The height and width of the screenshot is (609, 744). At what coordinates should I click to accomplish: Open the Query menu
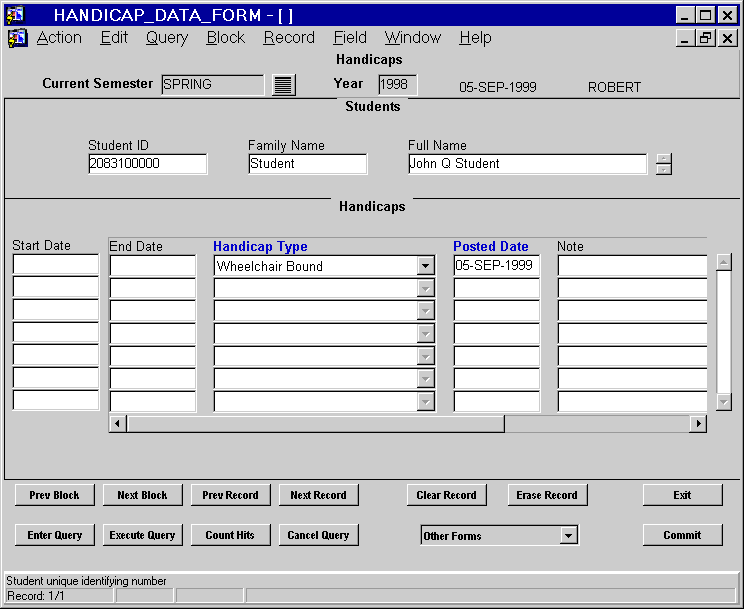pyautogui.click(x=167, y=37)
